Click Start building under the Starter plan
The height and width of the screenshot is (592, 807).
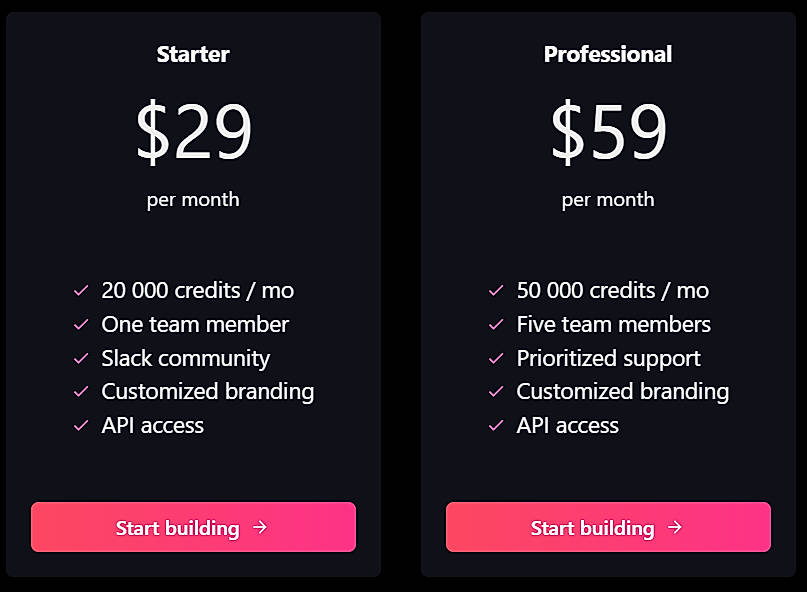[x=192, y=527]
